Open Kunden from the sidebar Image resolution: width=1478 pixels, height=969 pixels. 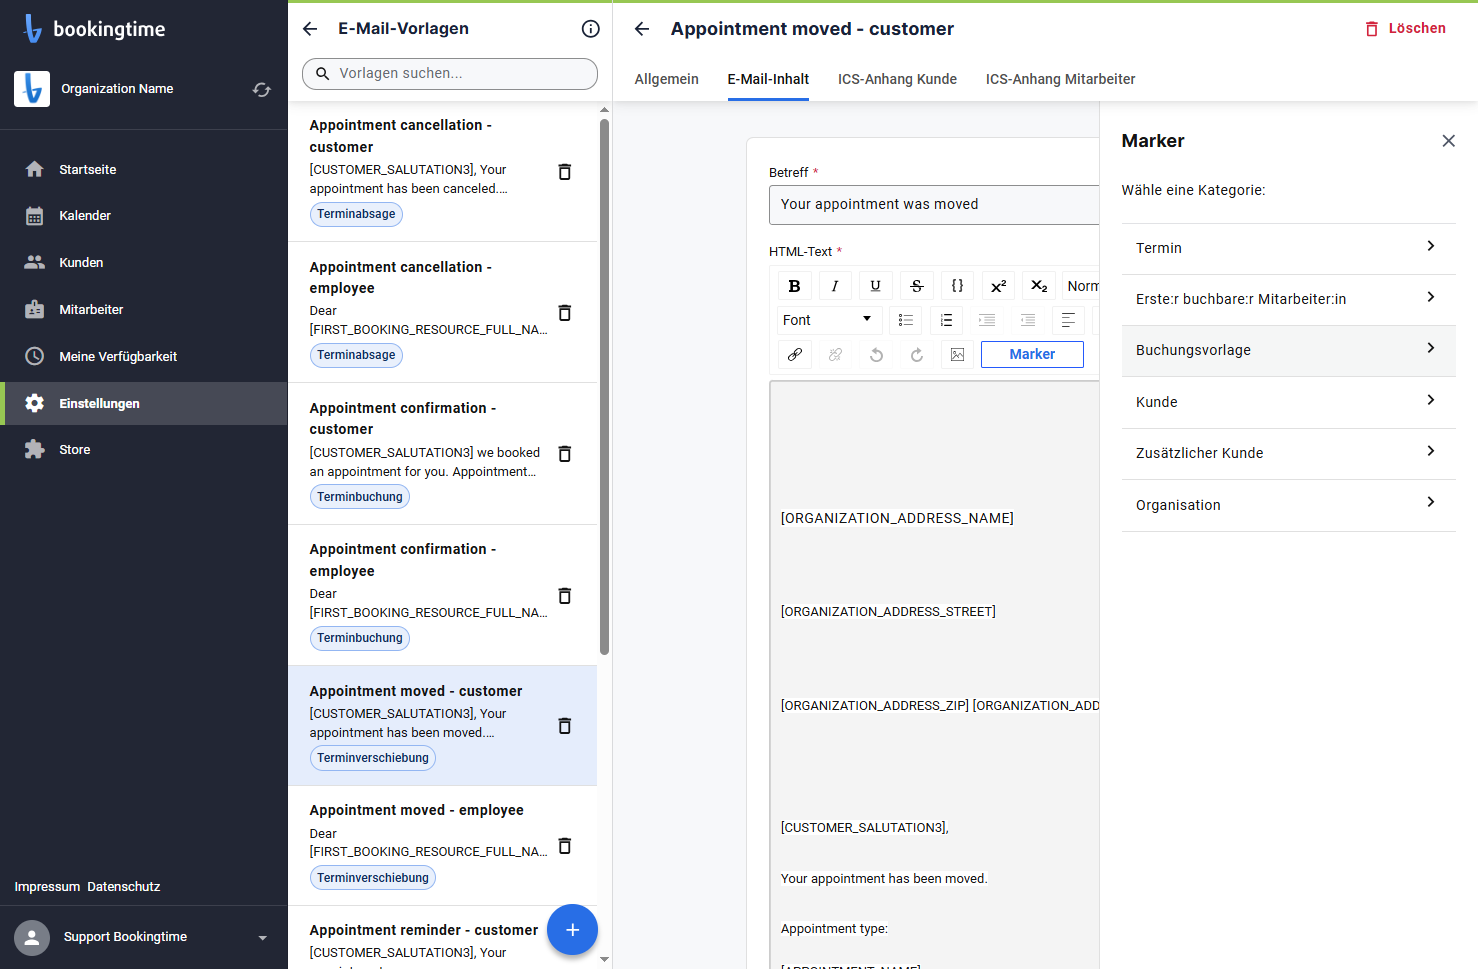tap(143, 263)
